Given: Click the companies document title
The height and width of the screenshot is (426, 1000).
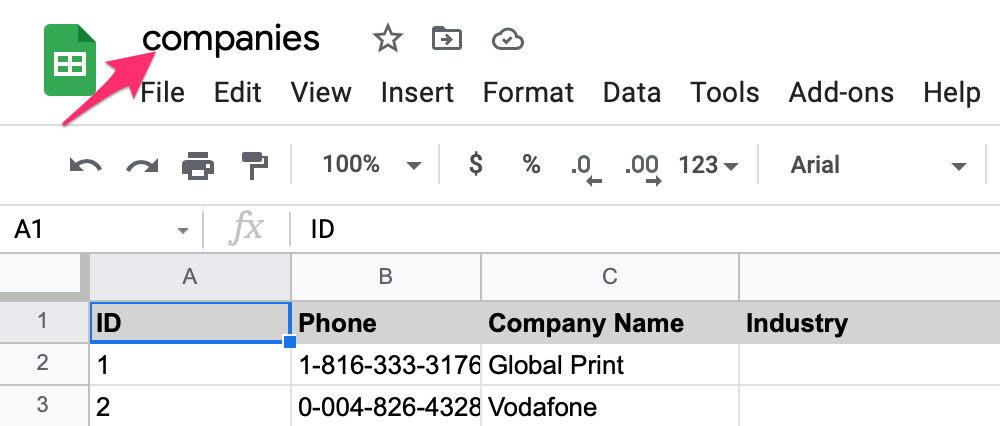Looking at the screenshot, I should coord(231,38).
